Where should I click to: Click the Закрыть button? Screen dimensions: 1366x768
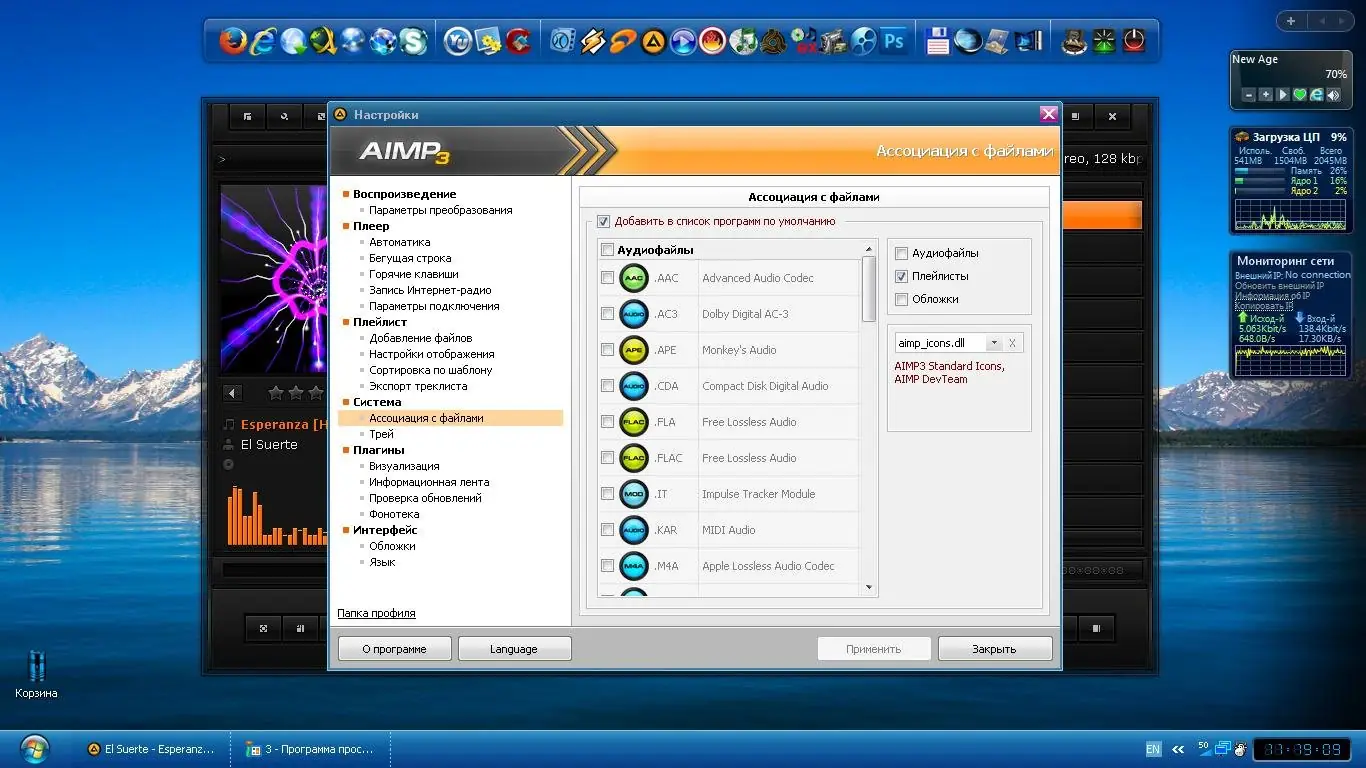click(x=993, y=648)
